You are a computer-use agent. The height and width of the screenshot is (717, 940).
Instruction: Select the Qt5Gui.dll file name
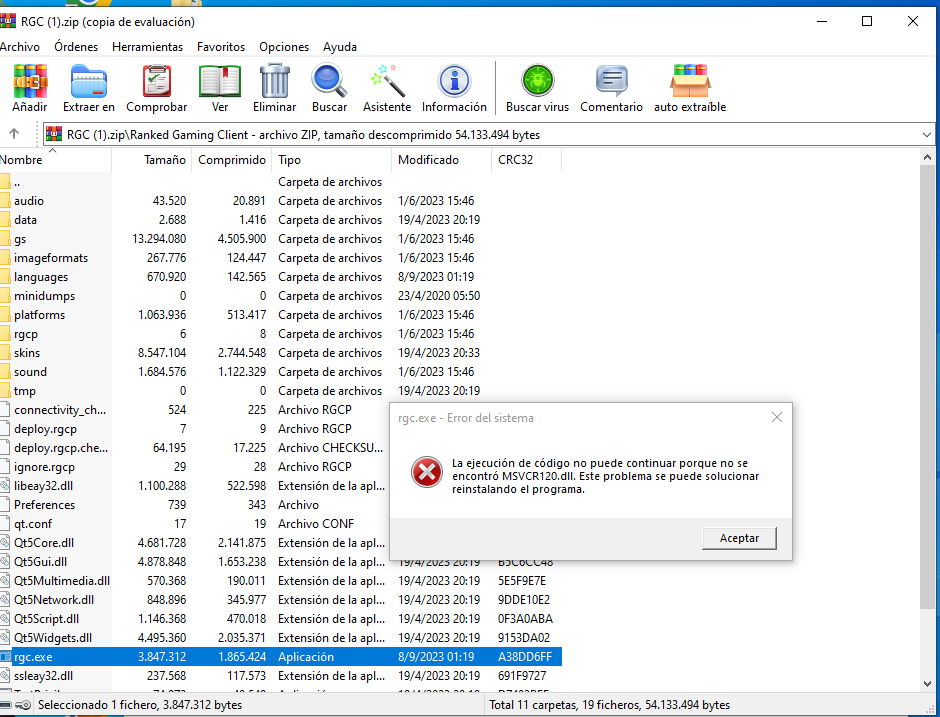[x=40, y=562]
